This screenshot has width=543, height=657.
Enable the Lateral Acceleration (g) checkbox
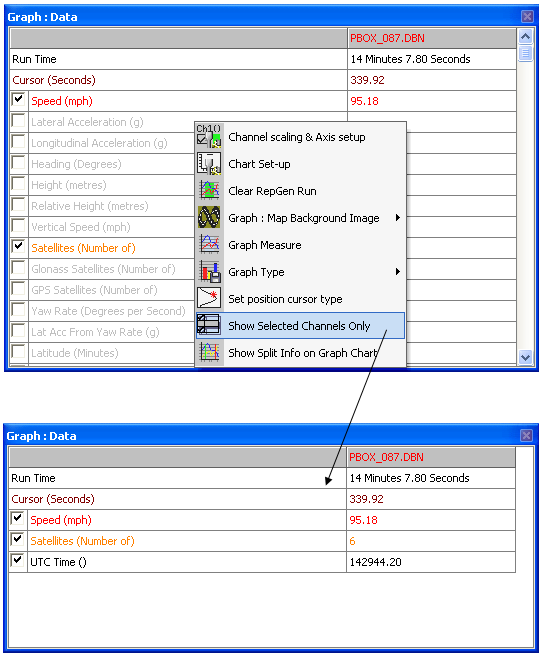(18, 121)
